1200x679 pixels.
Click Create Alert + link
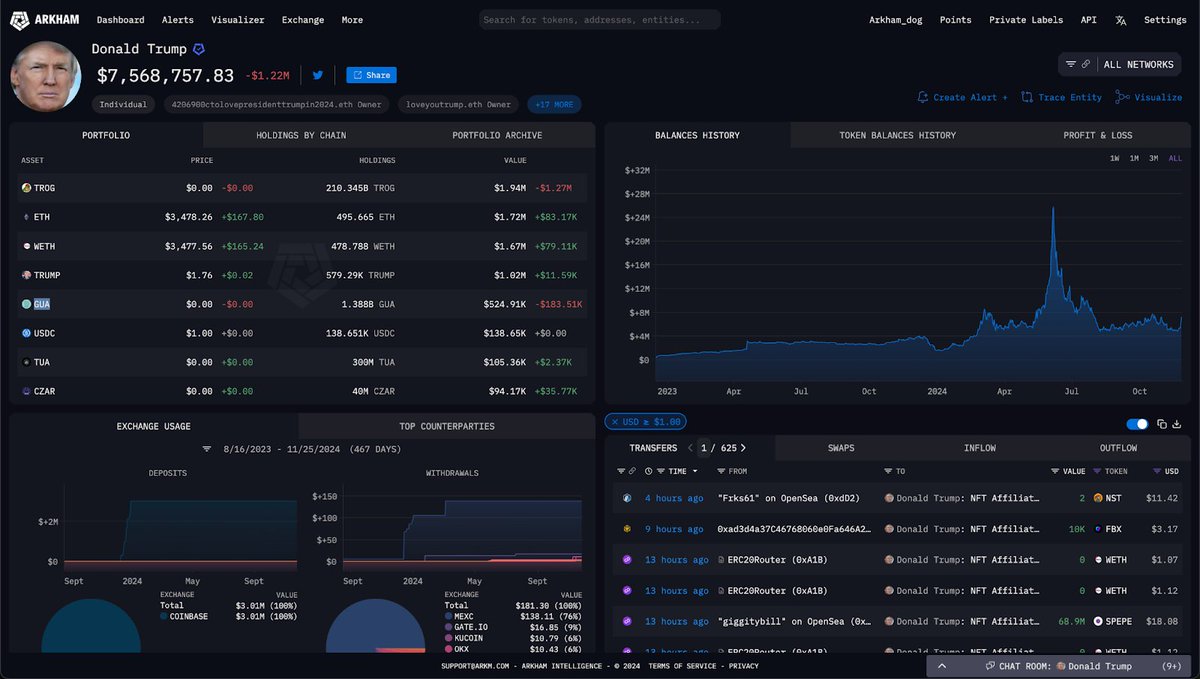click(x=963, y=97)
